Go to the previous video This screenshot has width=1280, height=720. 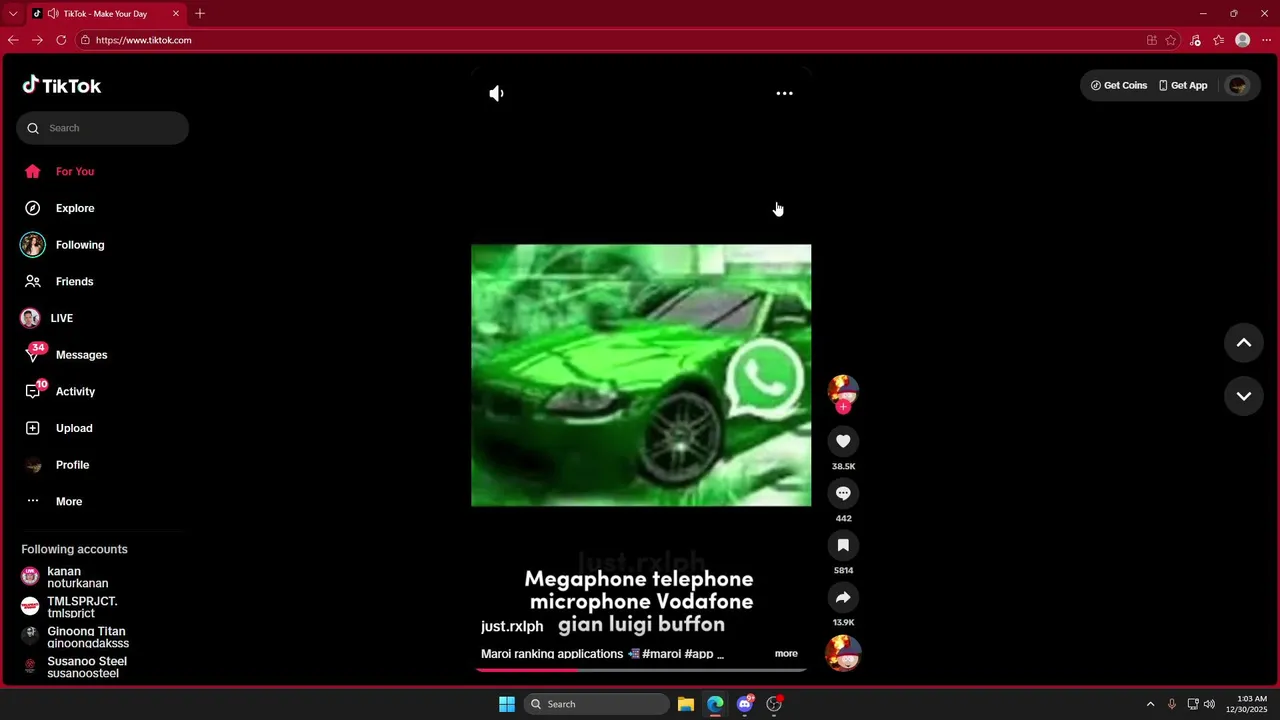tap(1244, 343)
